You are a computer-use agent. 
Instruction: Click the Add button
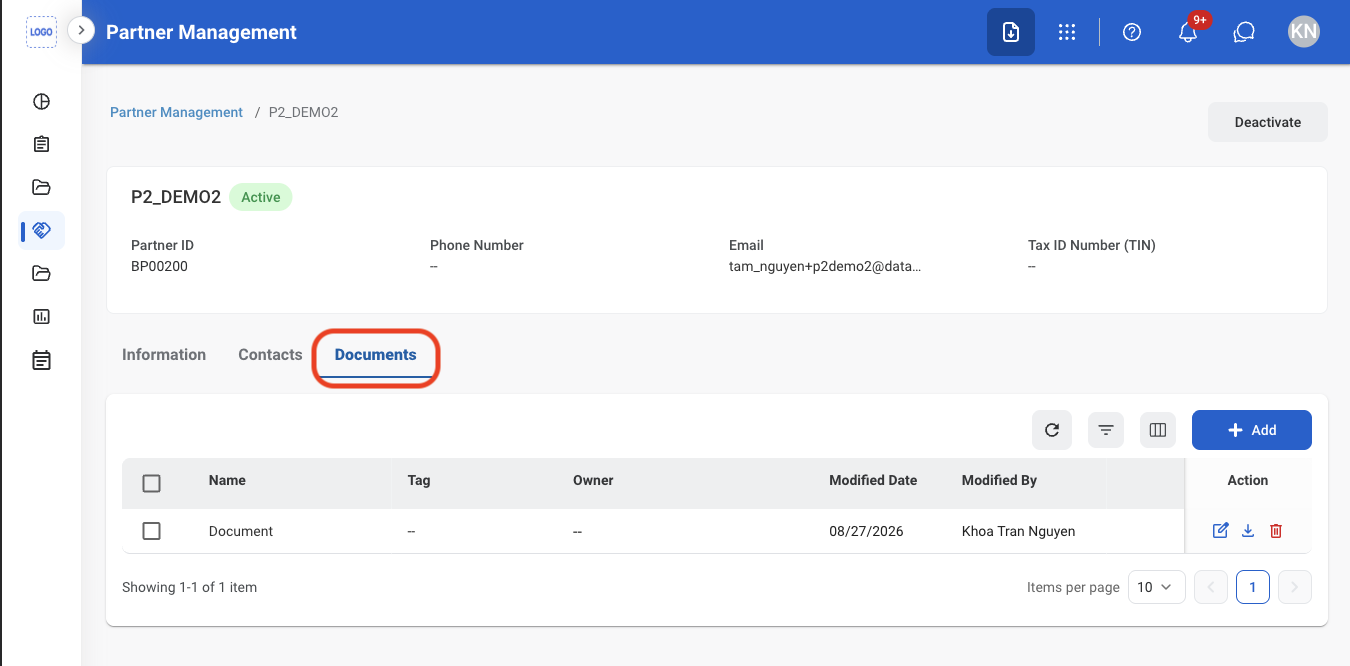1252,430
